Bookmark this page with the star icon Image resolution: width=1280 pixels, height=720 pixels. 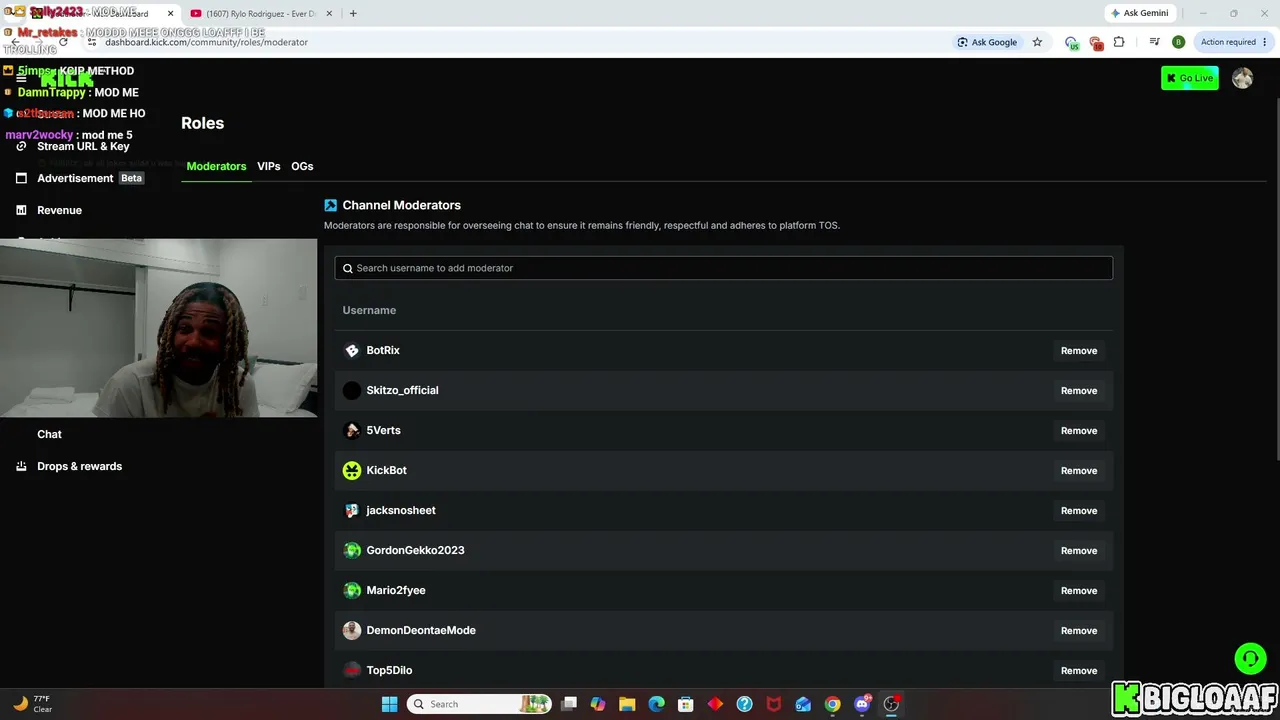tap(1037, 42)
